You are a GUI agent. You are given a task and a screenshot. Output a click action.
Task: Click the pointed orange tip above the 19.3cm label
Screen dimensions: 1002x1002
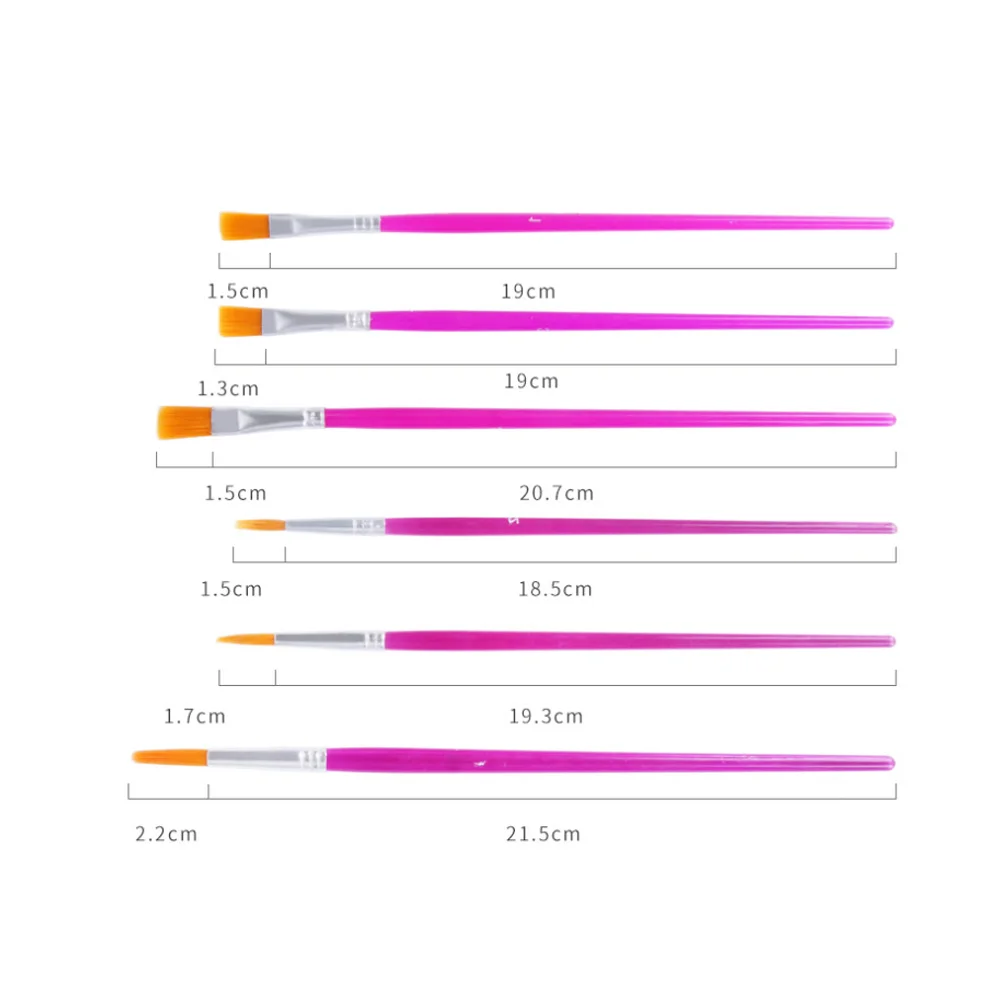point(247,638)
